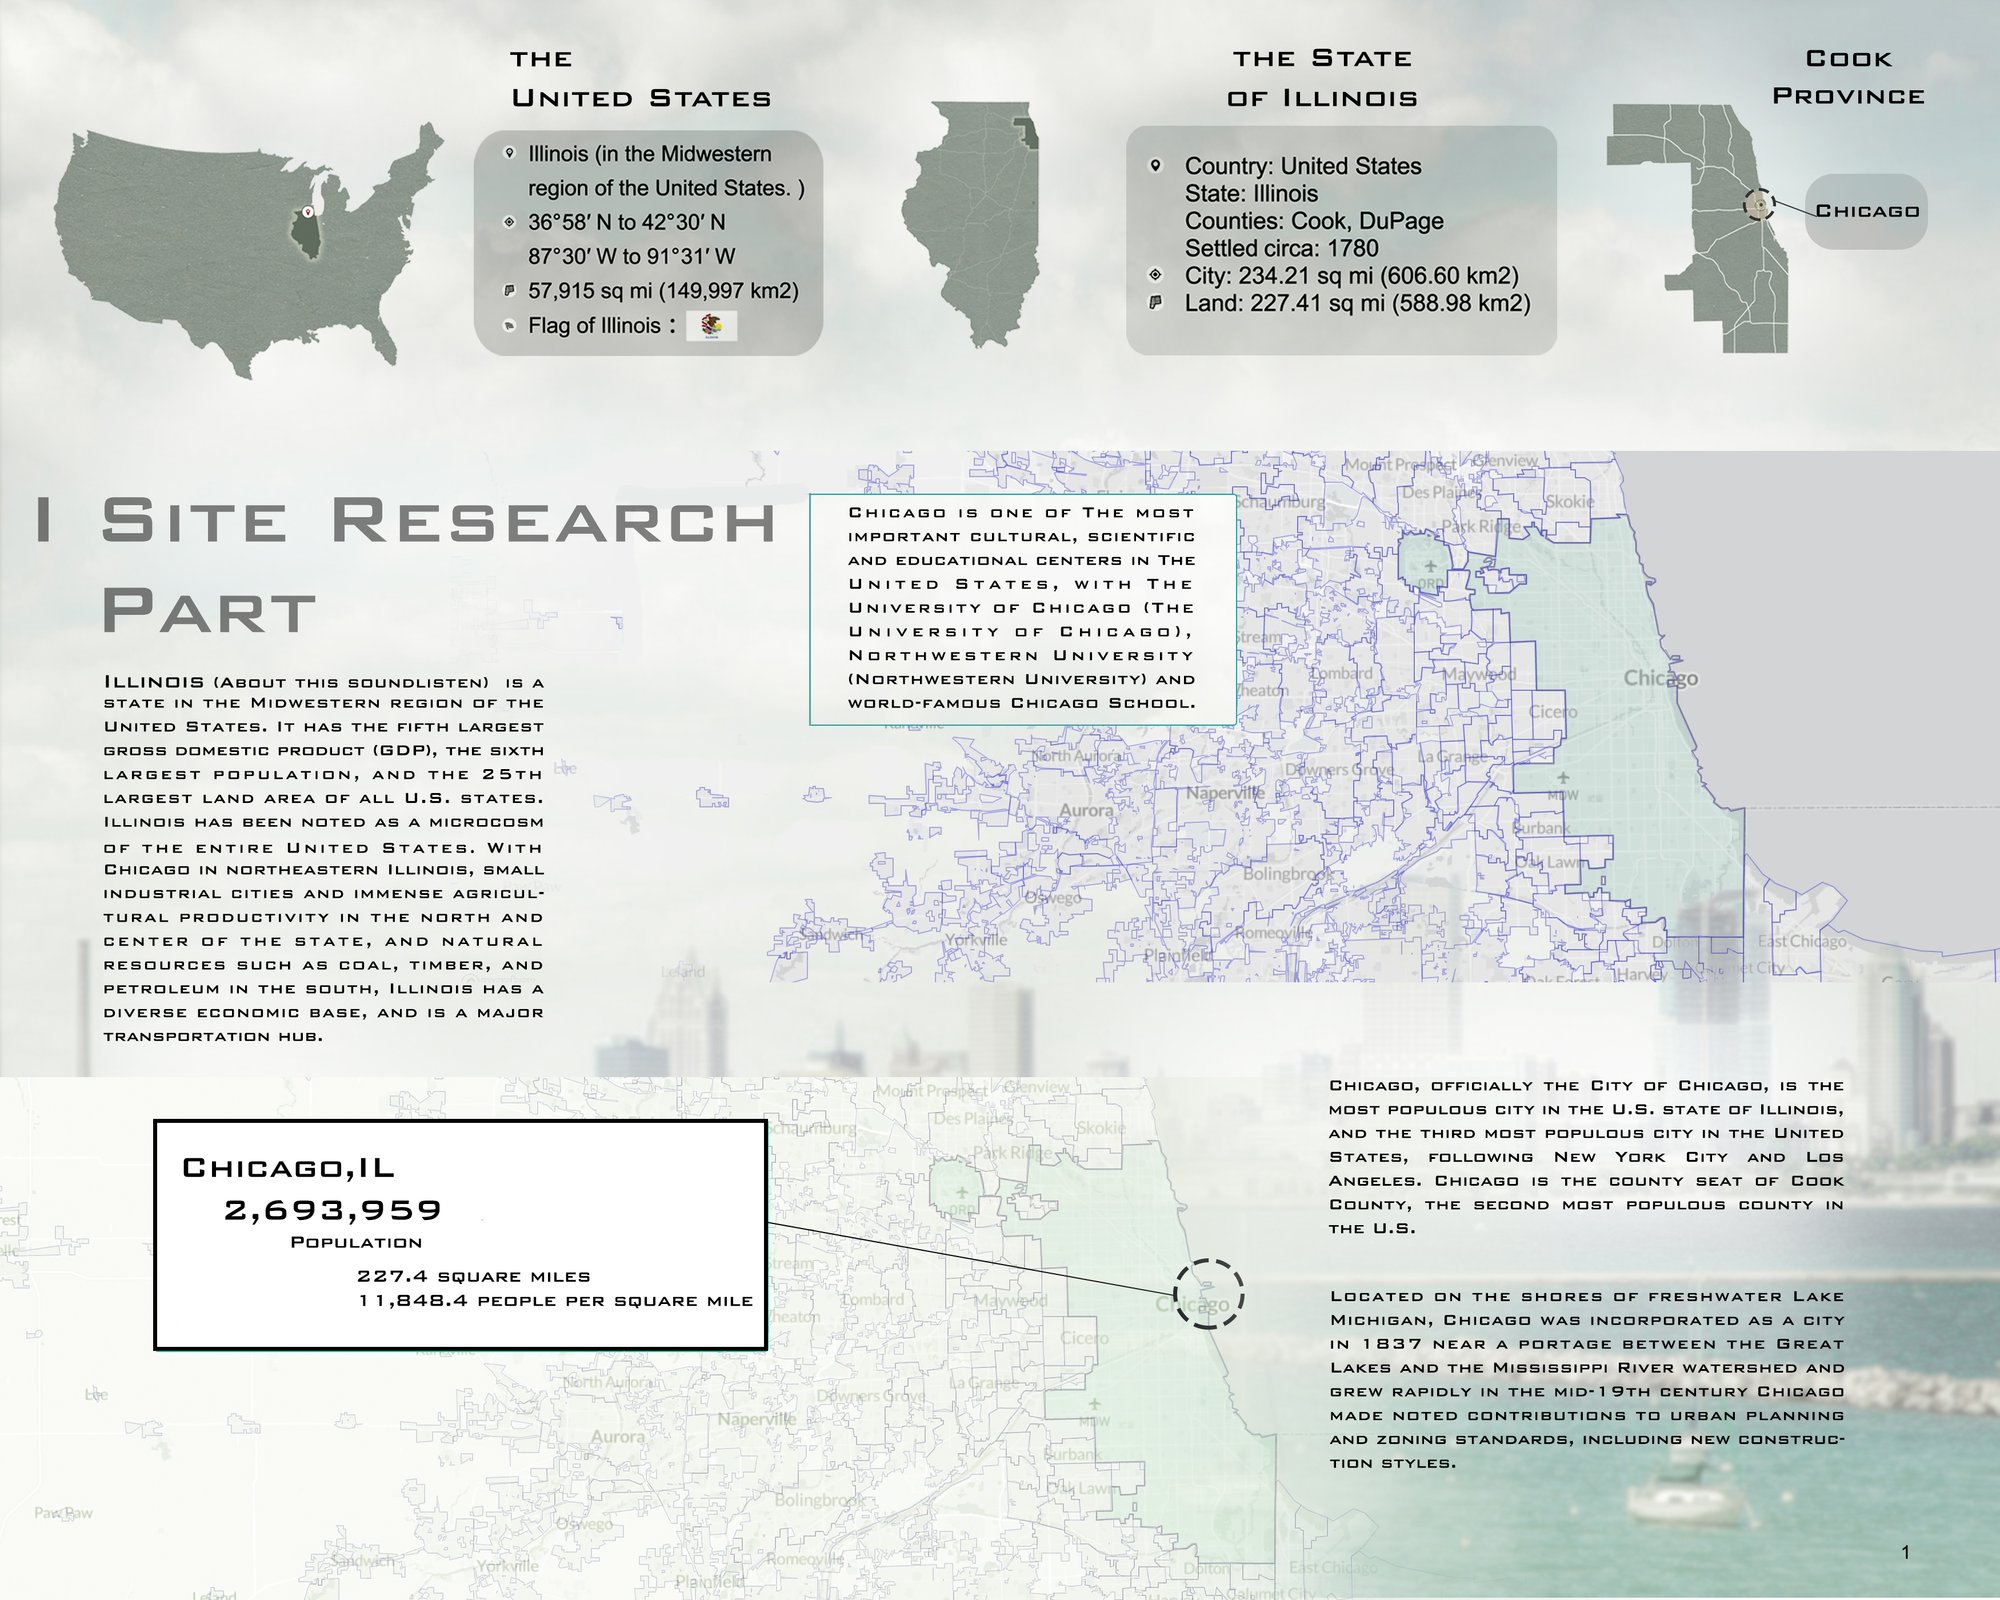Click the bullet icon before "Flag of Illinois"
The width and height of the screenshot is (2000, 1600).
pos(509,325)
